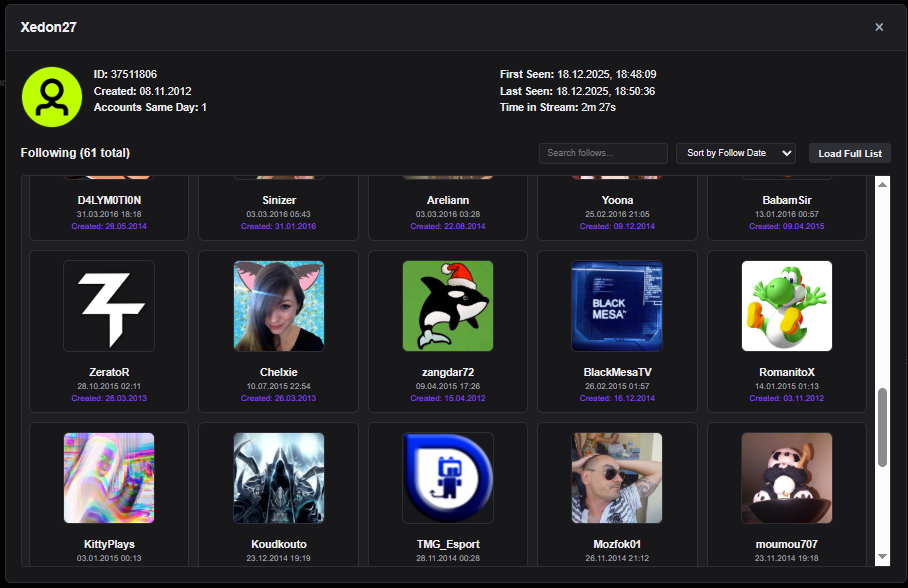This screenshot has width=908, height=588.
Task: Open TMG_Esport's blue logo
Action: [448, 478]
